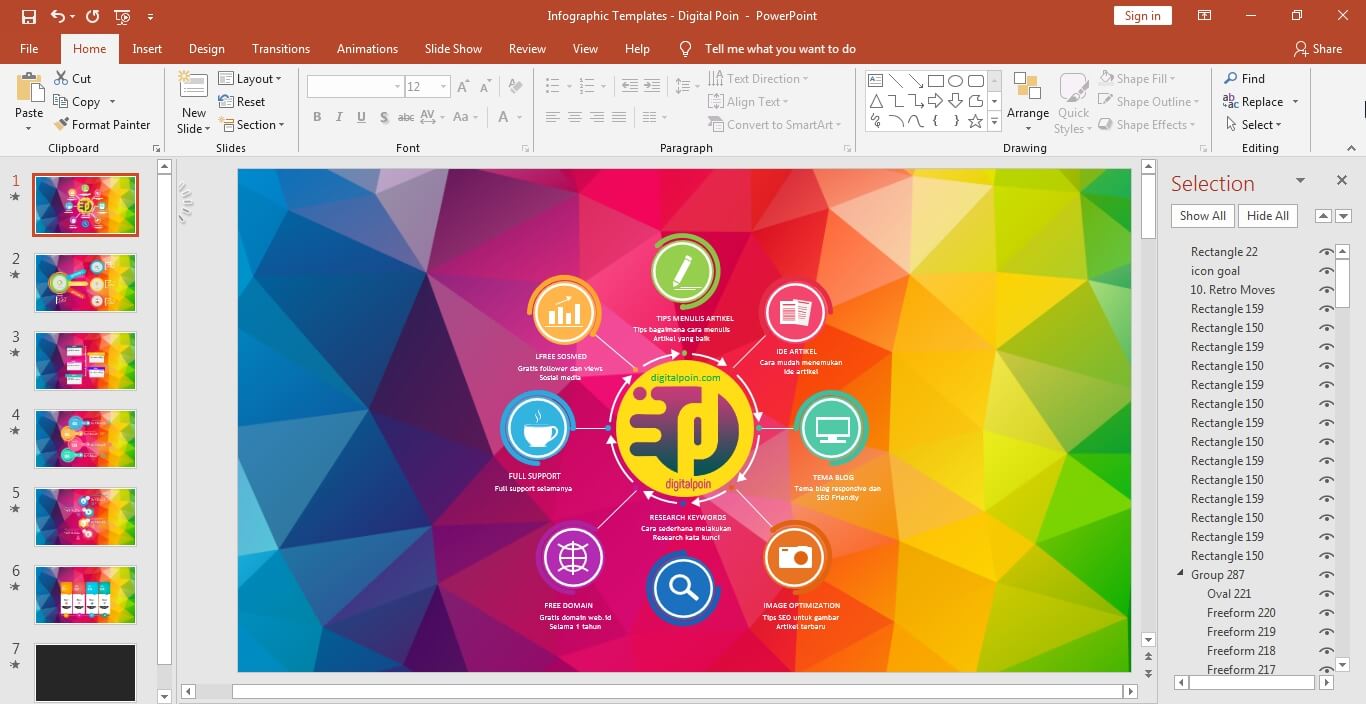Toggle Italic formatting
Image resolution: width=1366 pixels, height=704 pixels.
[339, 117]
